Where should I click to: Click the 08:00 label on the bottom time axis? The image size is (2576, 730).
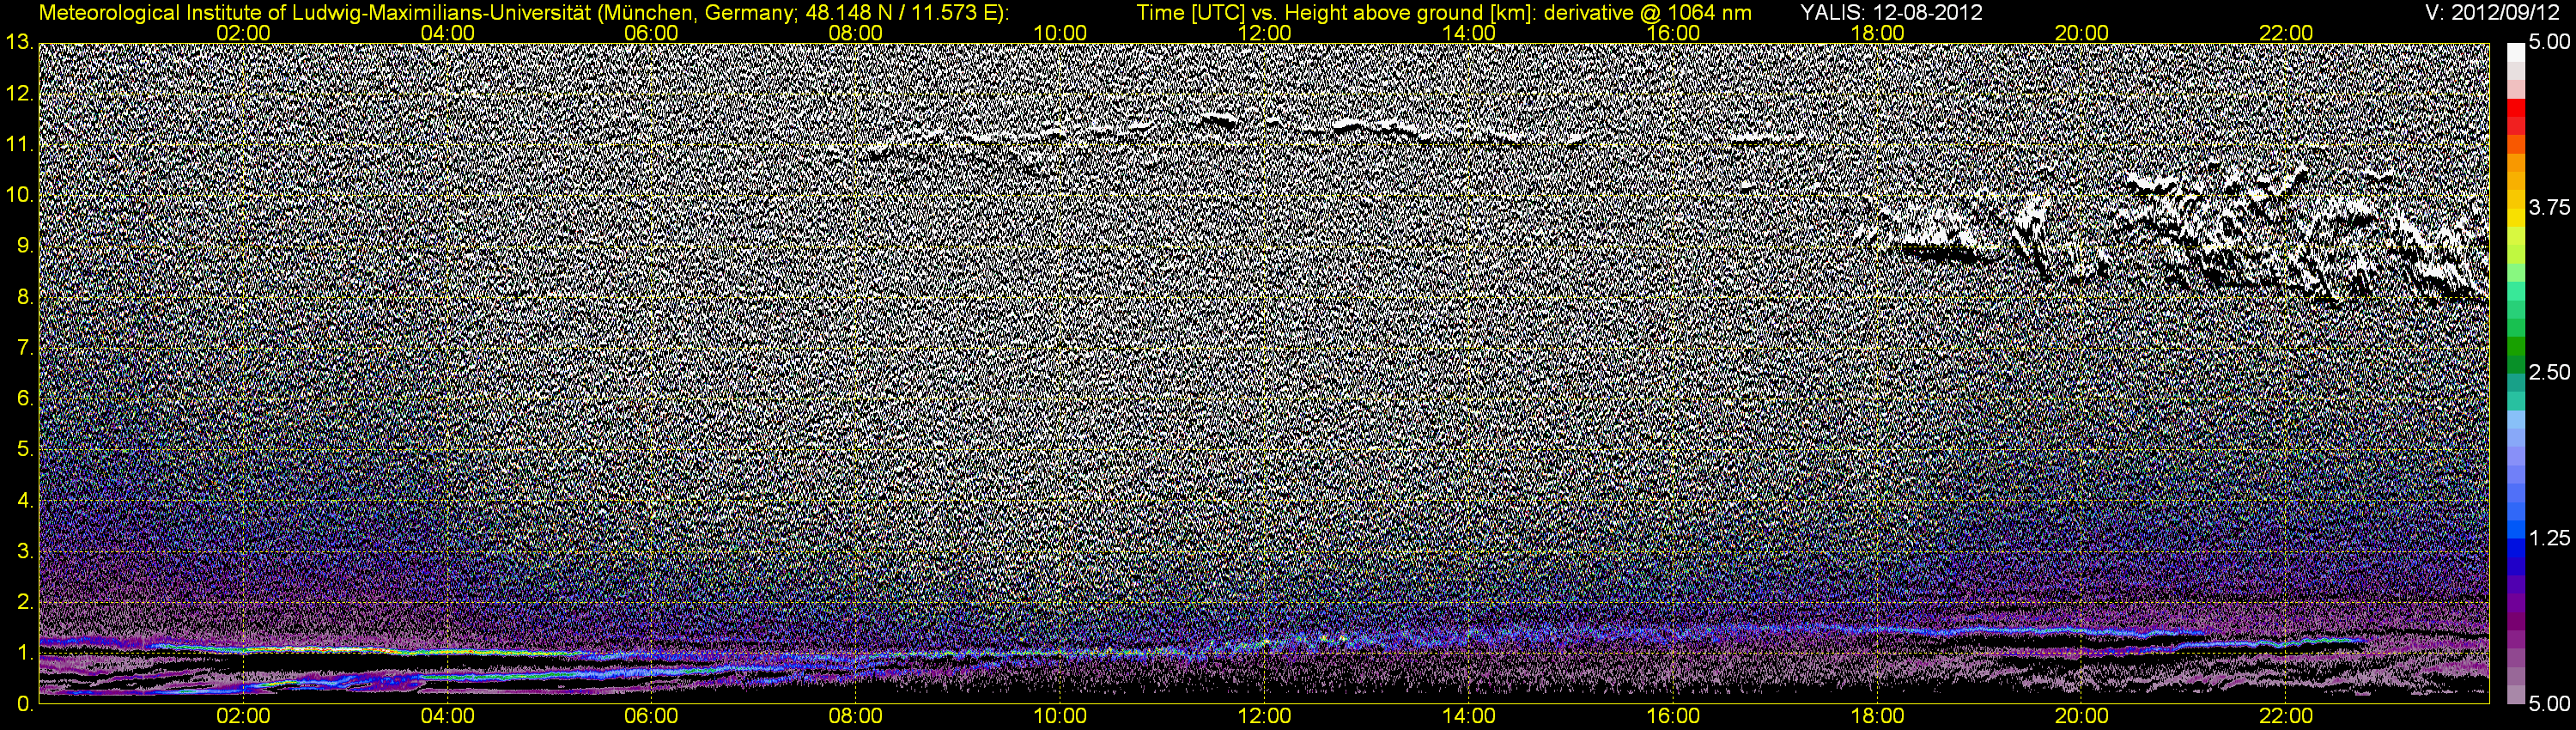(x=856, y=716)
